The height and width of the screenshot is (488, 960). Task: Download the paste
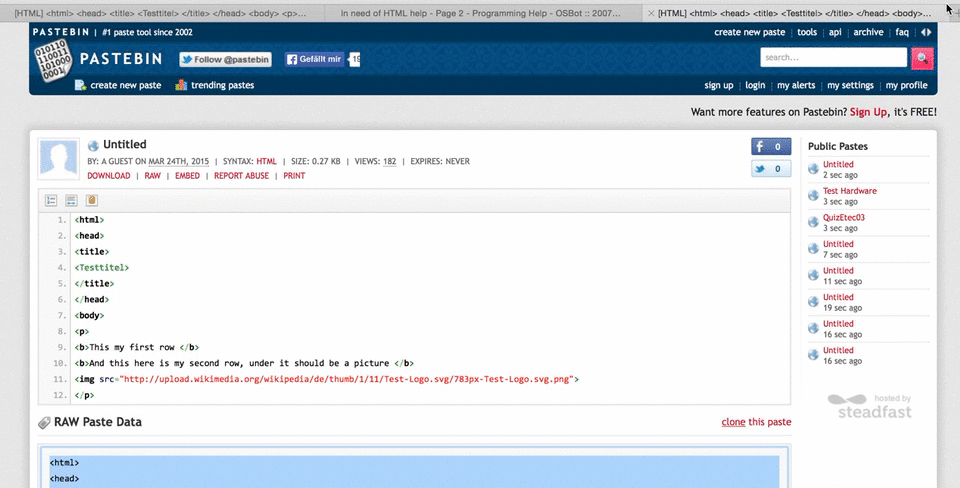click(108, 176)
